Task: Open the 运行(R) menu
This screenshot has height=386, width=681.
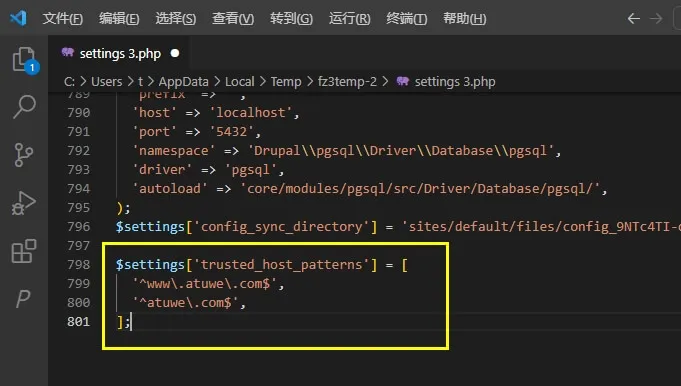Action: coord(350,19)
